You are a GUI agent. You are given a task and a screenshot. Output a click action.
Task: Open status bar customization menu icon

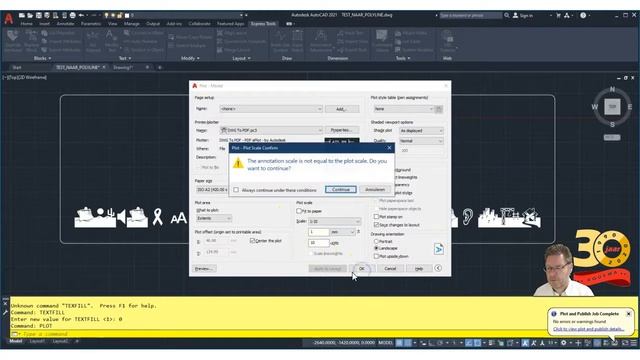click(633, 343)
